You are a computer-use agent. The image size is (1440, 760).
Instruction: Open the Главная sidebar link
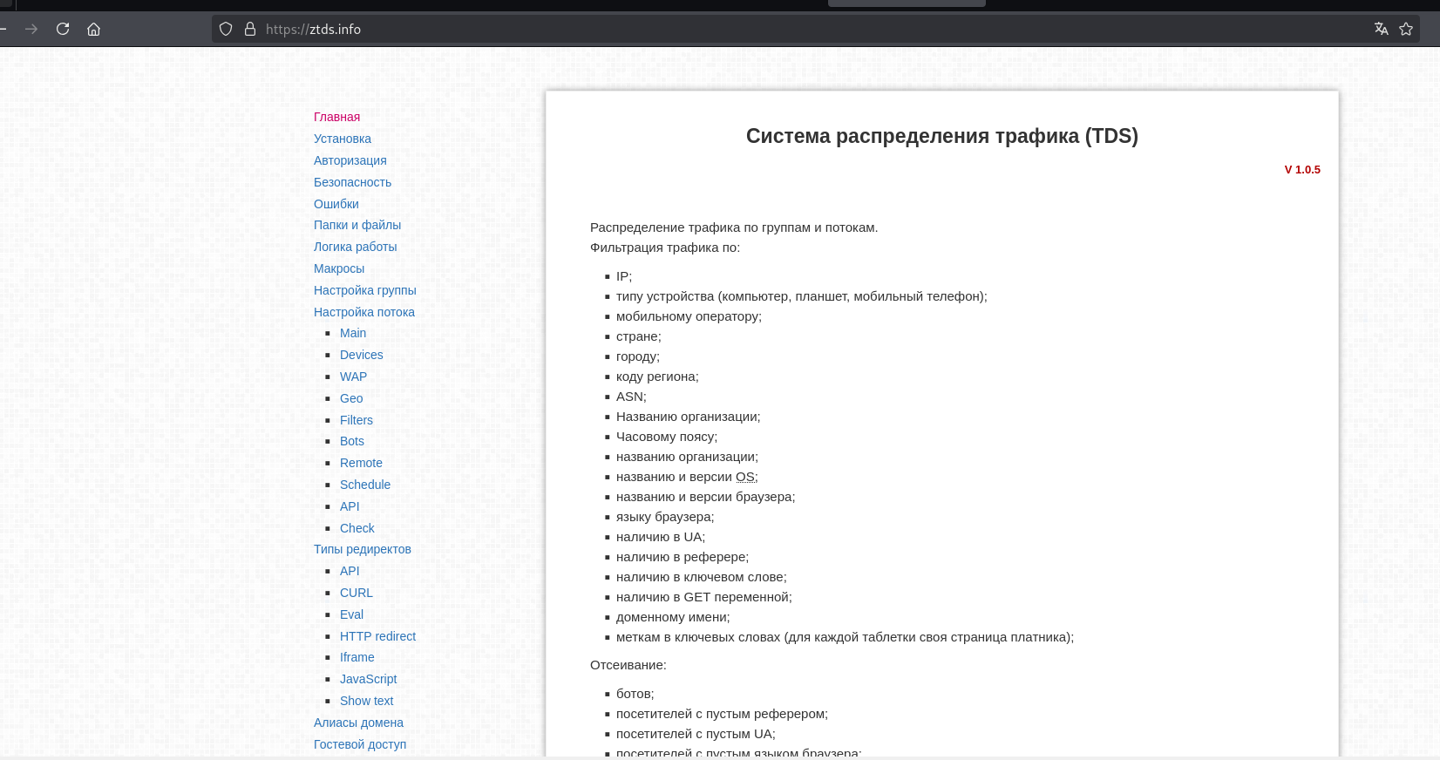point(337,117)
